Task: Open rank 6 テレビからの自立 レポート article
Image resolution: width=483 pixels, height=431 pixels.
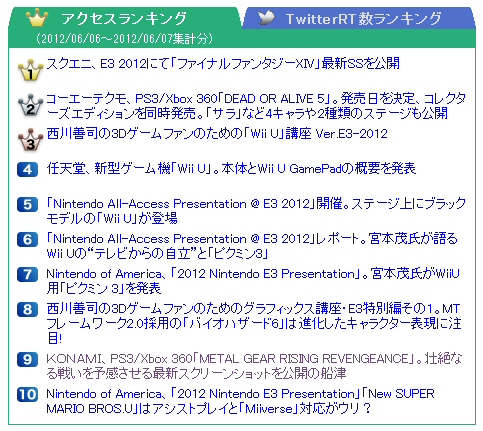Action: 252,246
